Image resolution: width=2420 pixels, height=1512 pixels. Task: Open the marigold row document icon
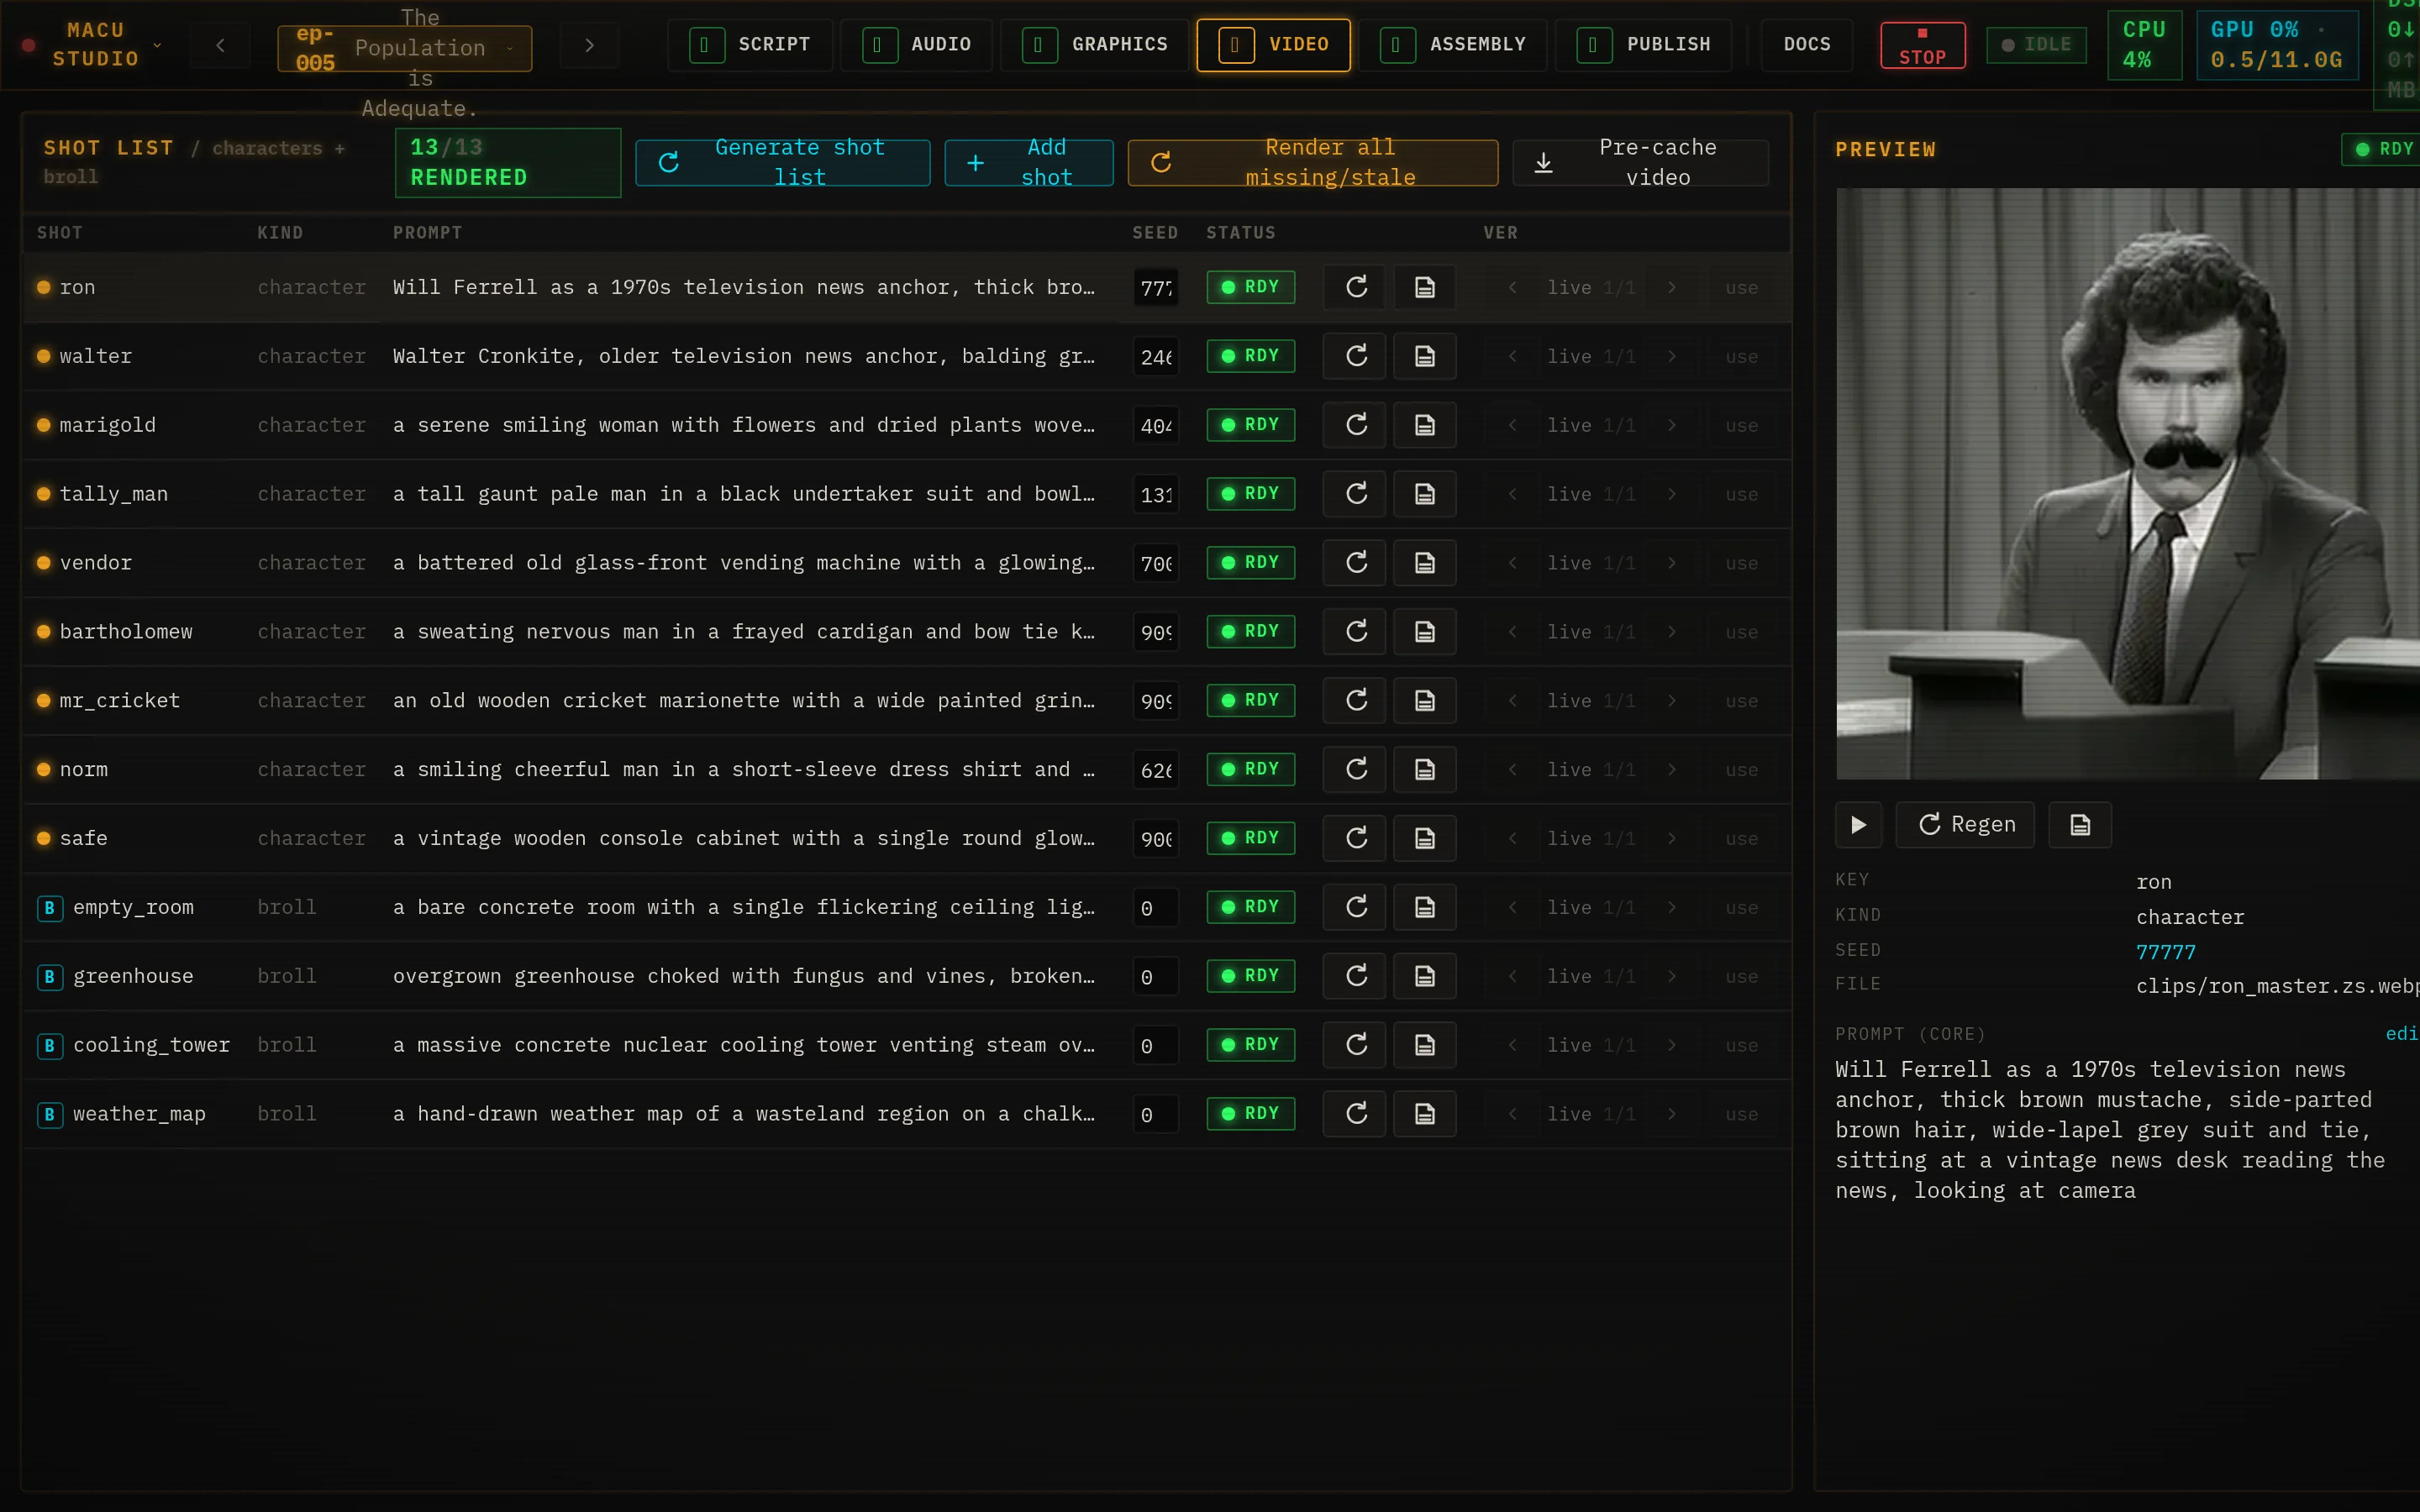pyautogui.click(x=1424, y=425)
